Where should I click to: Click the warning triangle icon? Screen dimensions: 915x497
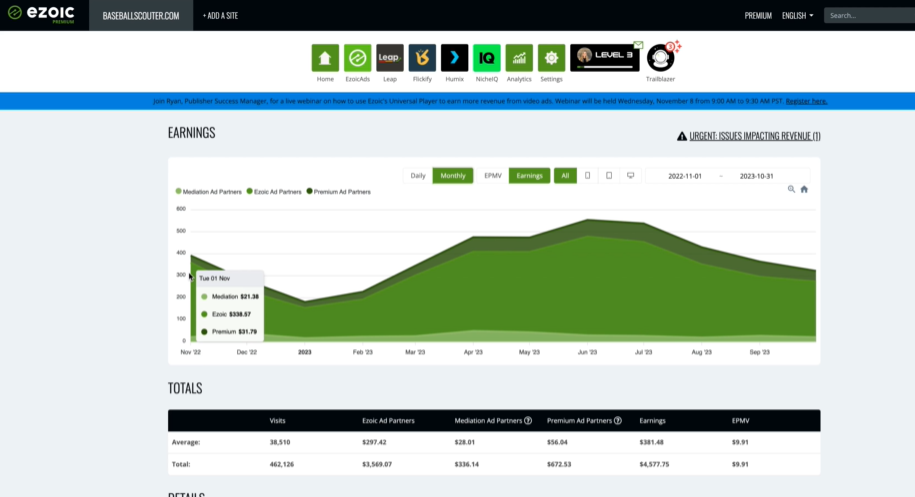(682, 136)
